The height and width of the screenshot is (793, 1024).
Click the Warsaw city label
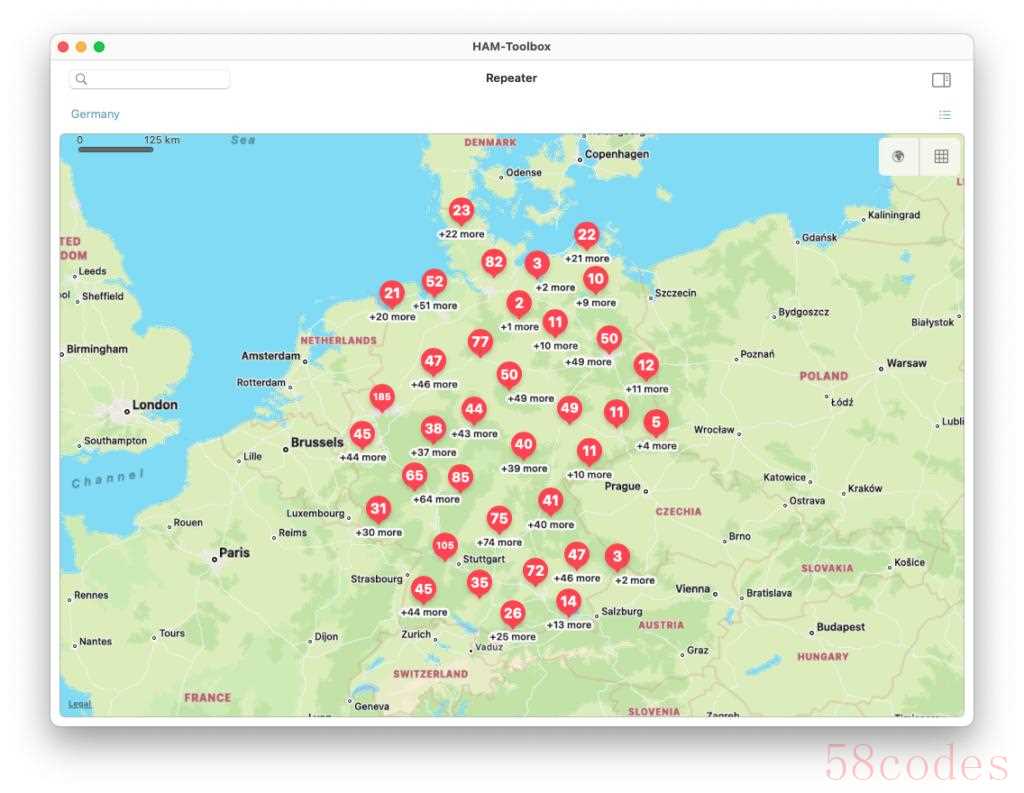(906, 363)
